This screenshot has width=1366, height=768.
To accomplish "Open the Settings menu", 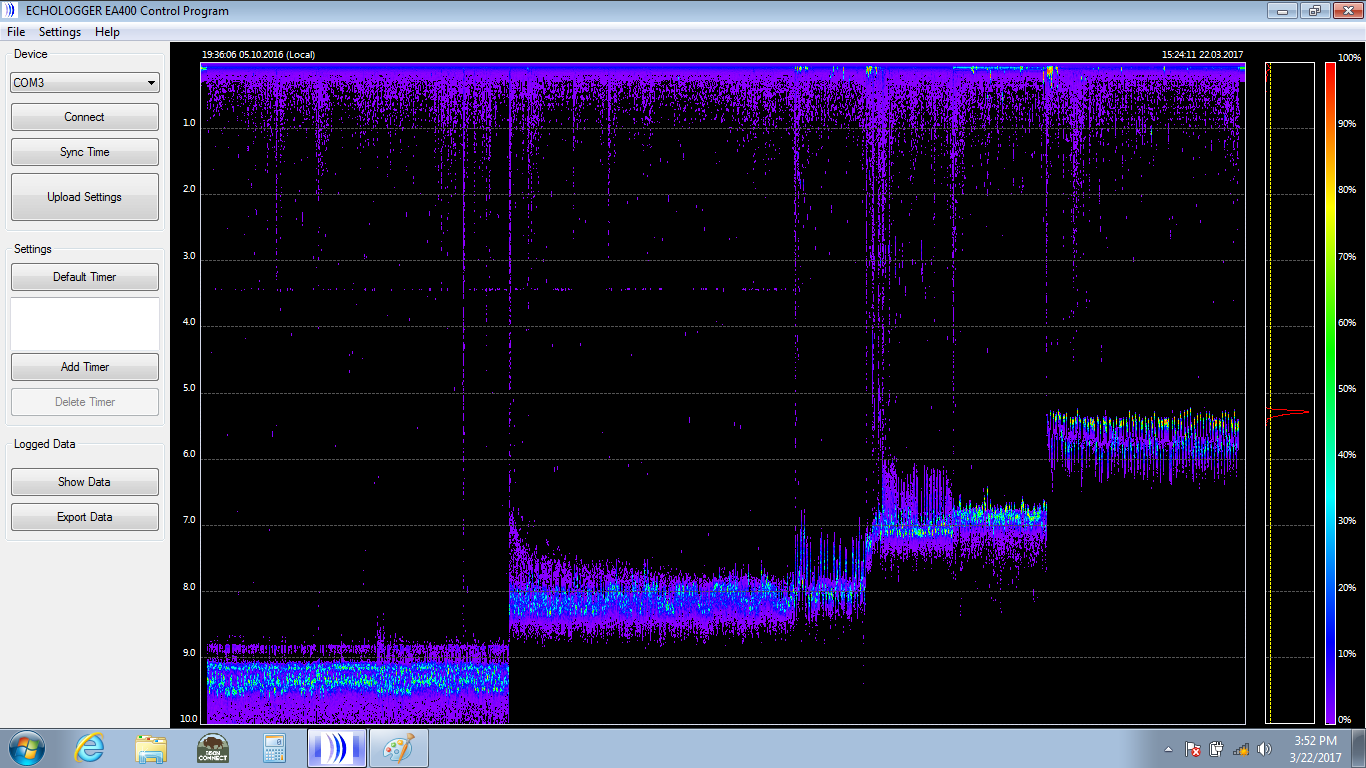I will 60,32.
